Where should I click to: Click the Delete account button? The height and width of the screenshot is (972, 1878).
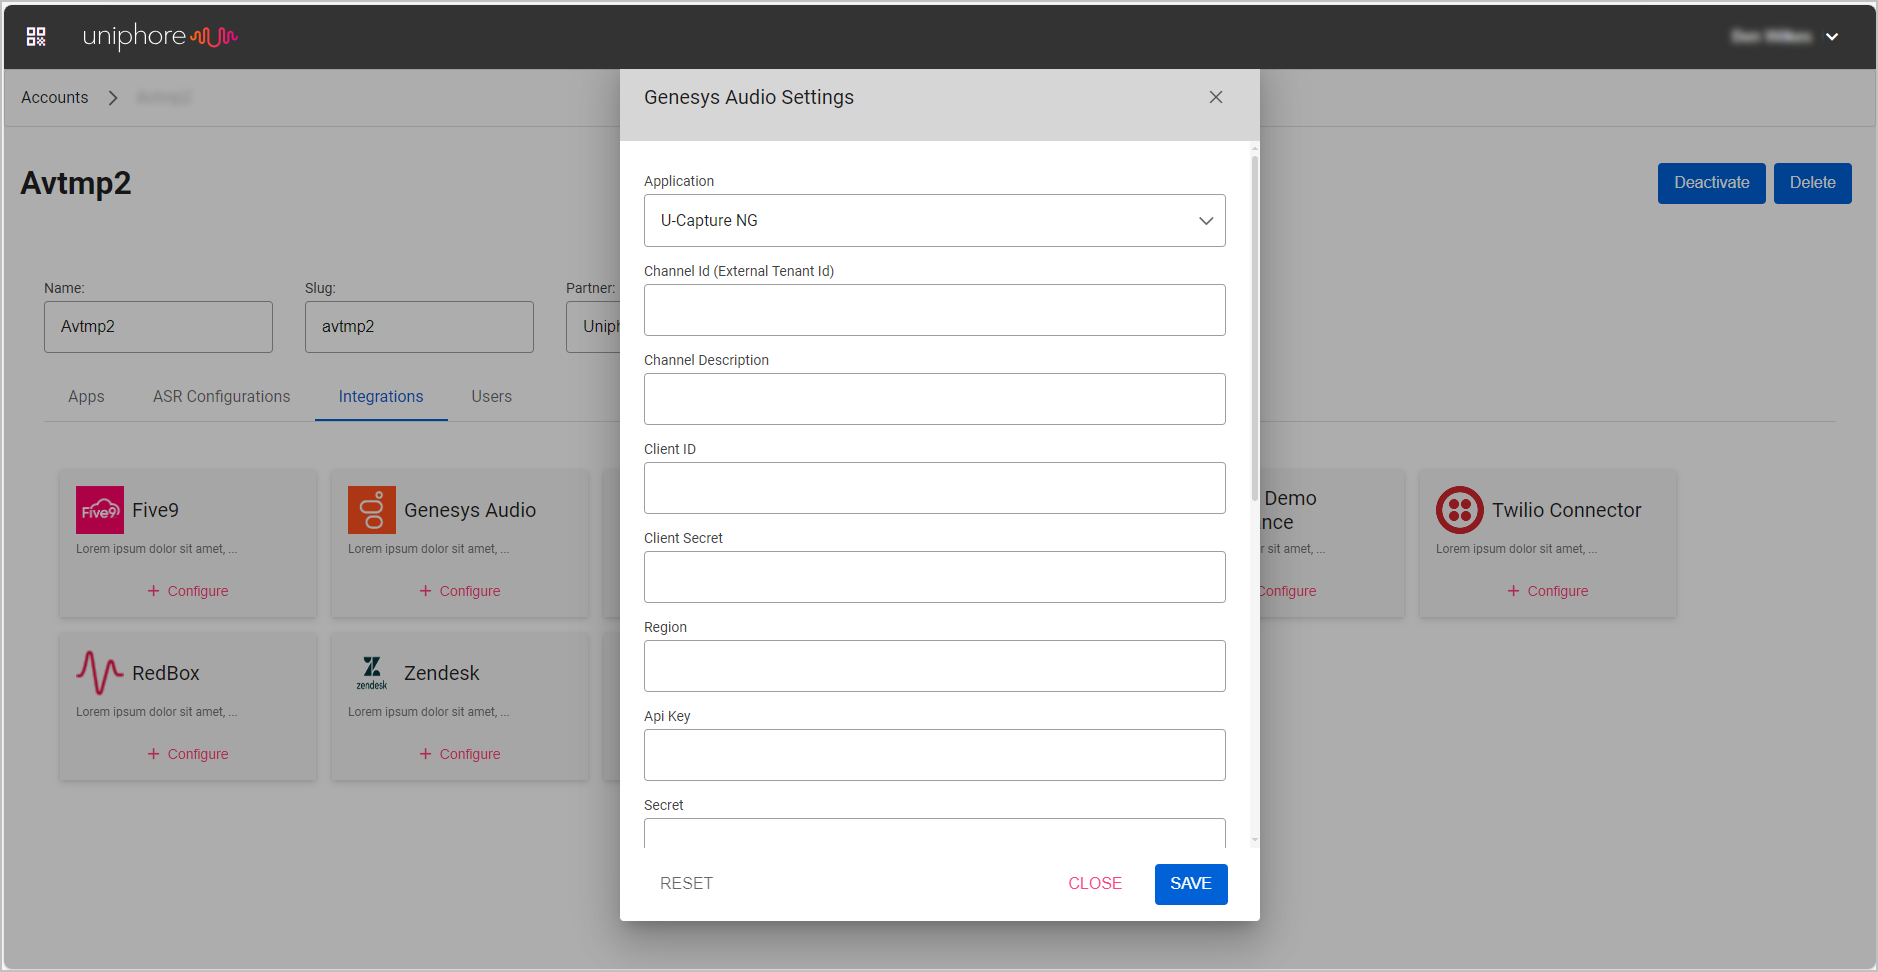1812,183
